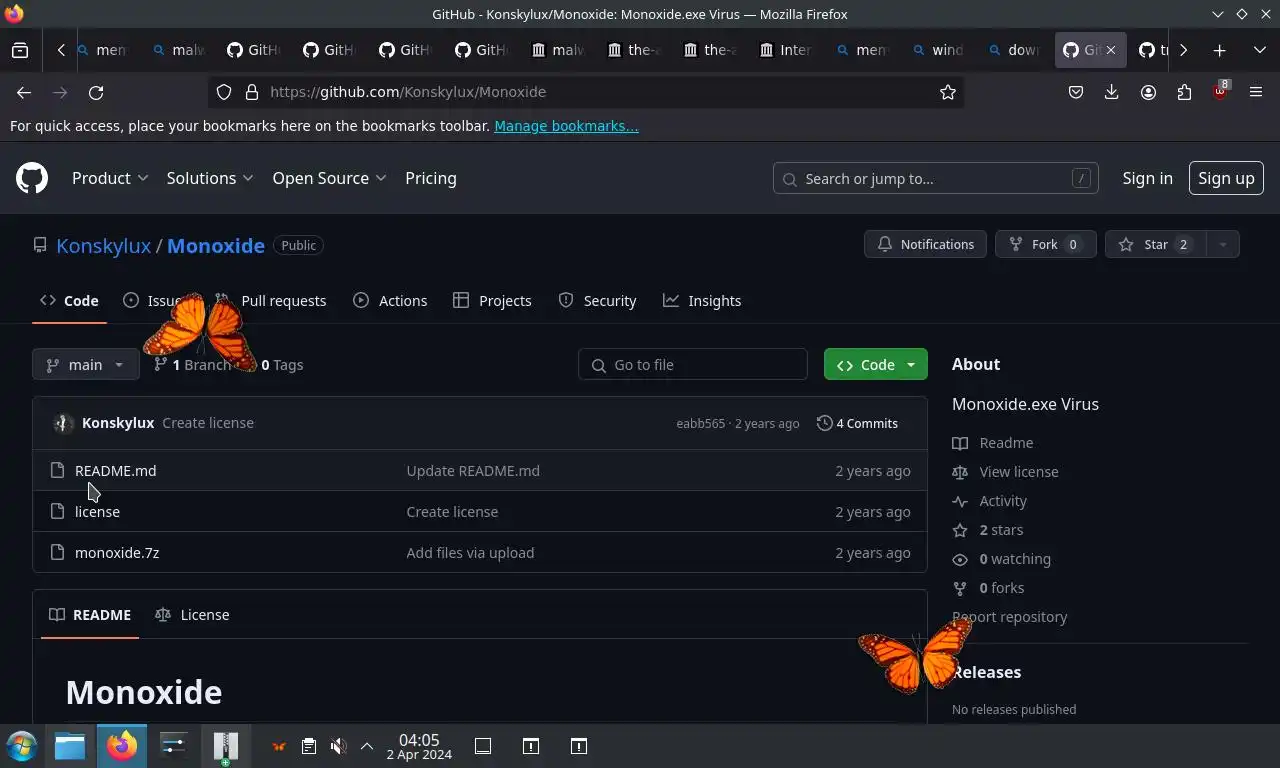This screenshot has height=768, width=1280.
Task: Open the archive manager taskbar icon
Action: pos(226,746)
